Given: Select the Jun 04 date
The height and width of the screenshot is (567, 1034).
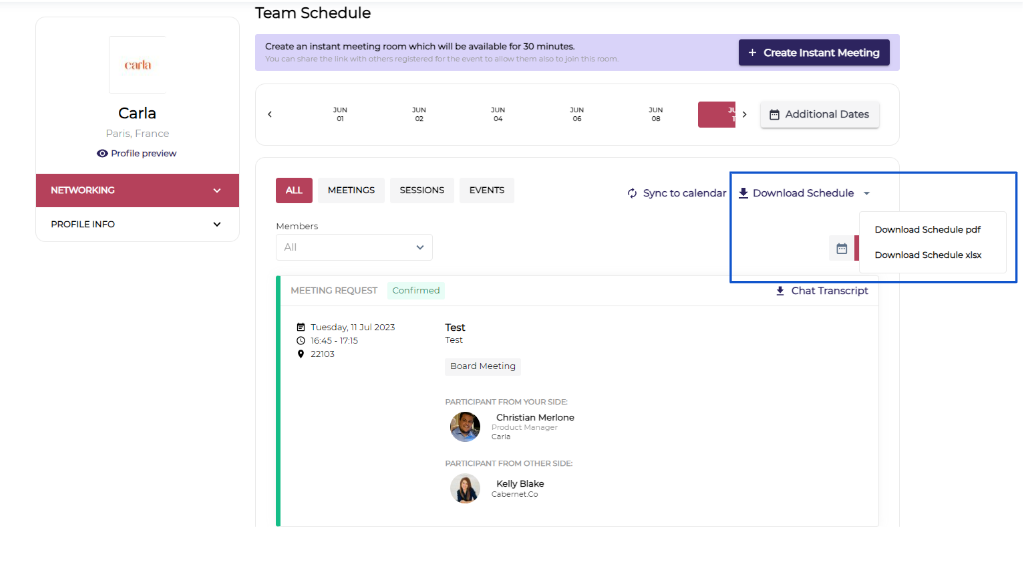Looking at the screenshot, I should coord(498,114).
